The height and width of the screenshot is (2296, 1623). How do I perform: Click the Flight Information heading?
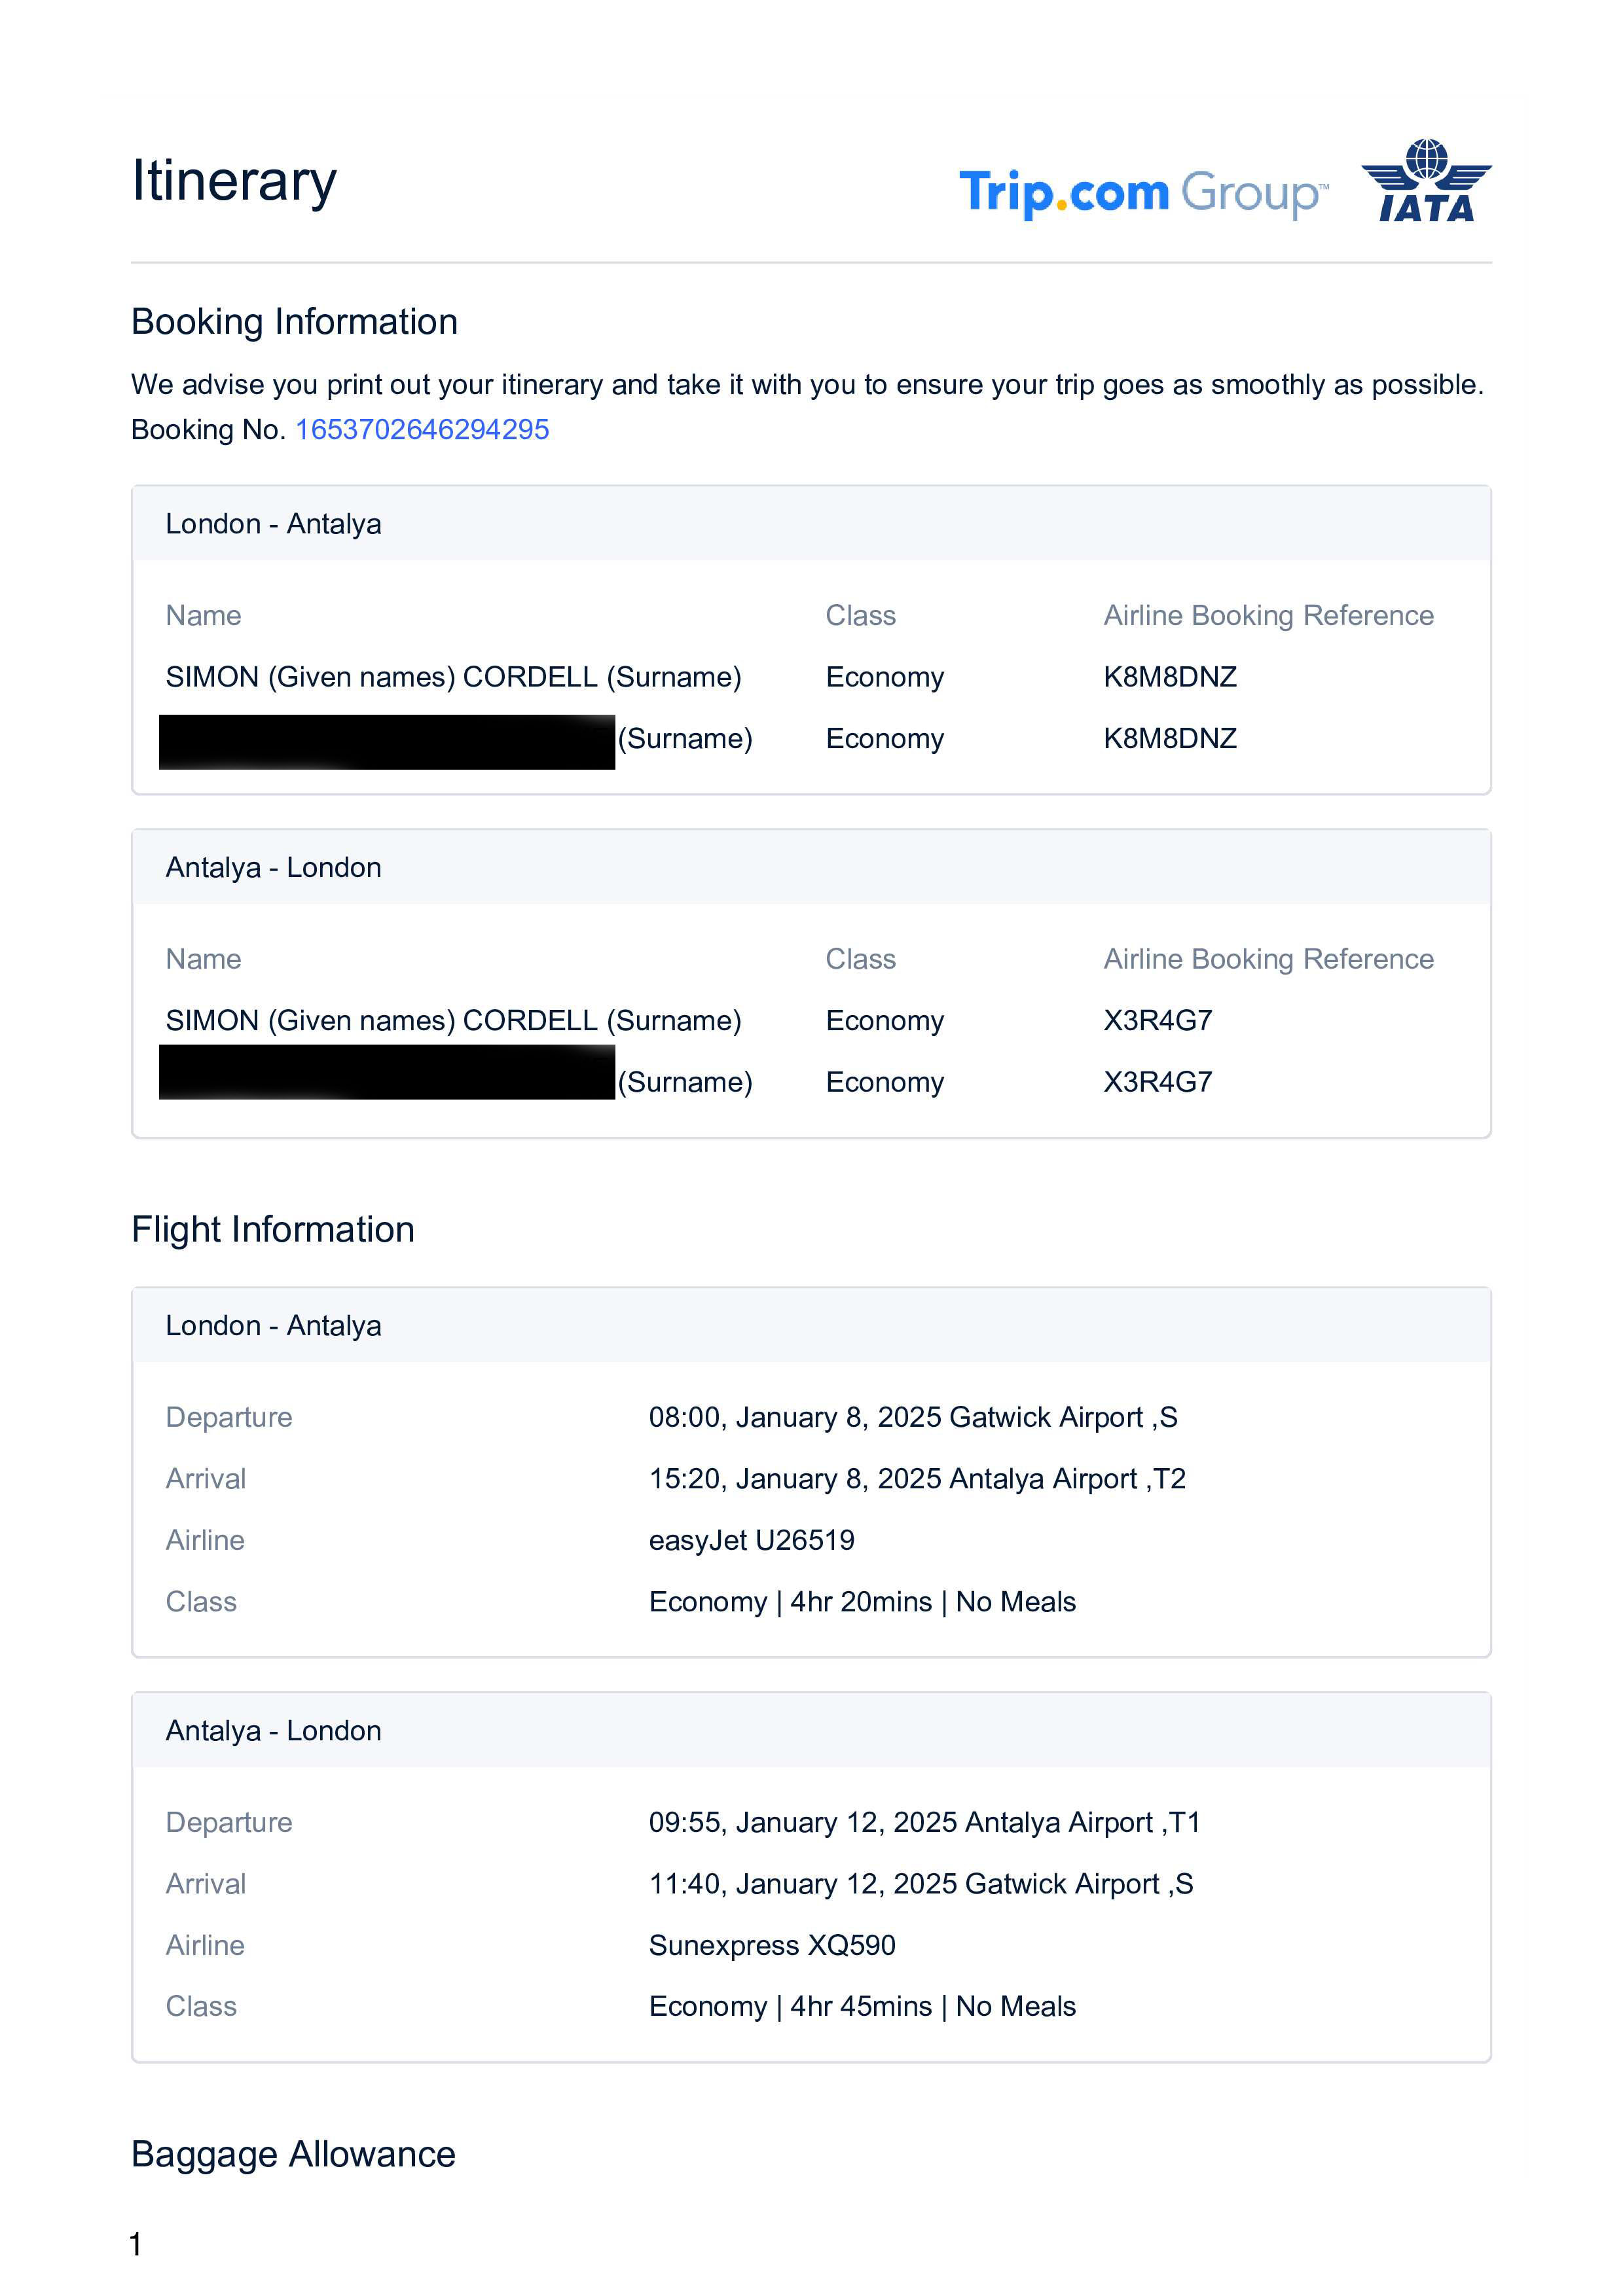point(273,1229)
